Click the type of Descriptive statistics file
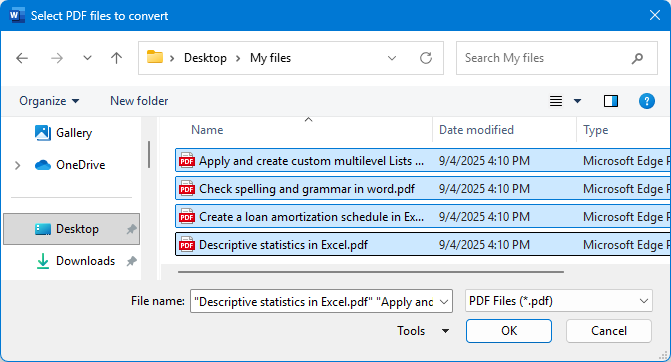This screenshot has height=362, width=671. pyautogui.click(x=626, y=245)
